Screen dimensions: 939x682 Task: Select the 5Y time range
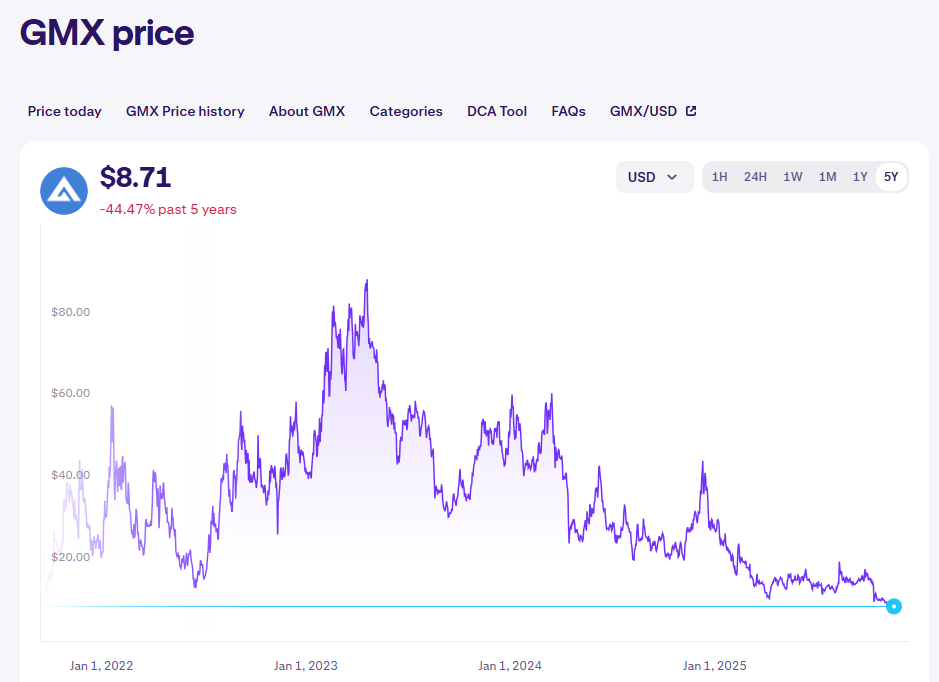(x=891, y=177)
